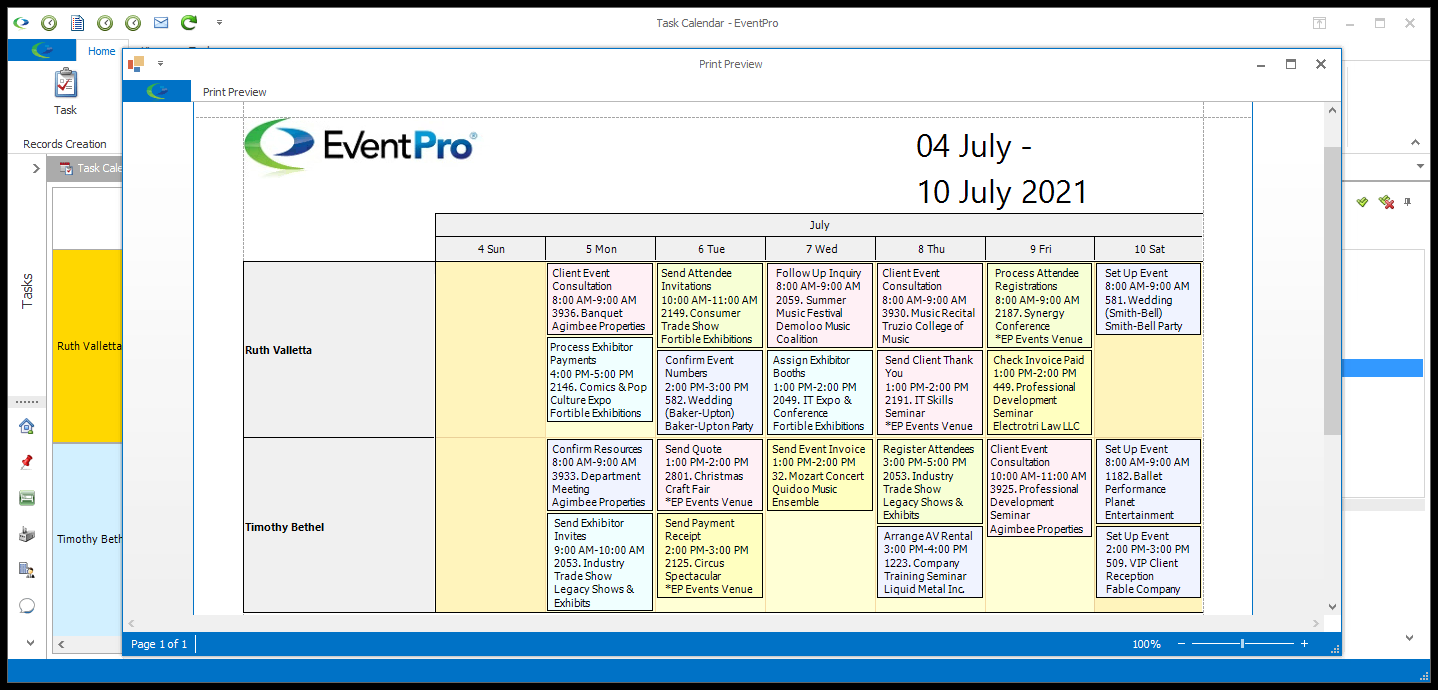The height and width of the screenshot is (690, 1438).
Task: Click the Send Payment Receipt appointment
Action: [x=710, y=555]
